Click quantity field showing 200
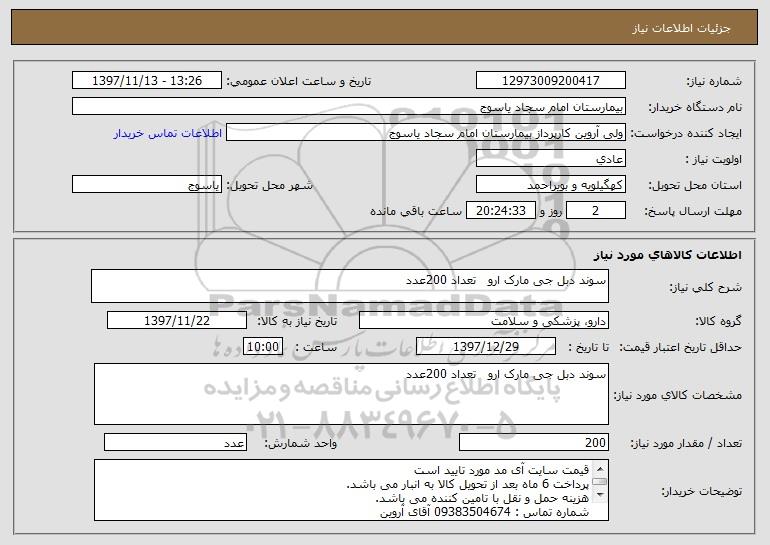 [x=534, y=442]
